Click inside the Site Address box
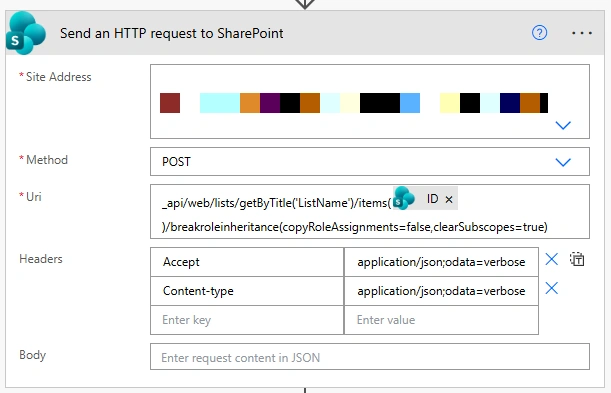 370,101
